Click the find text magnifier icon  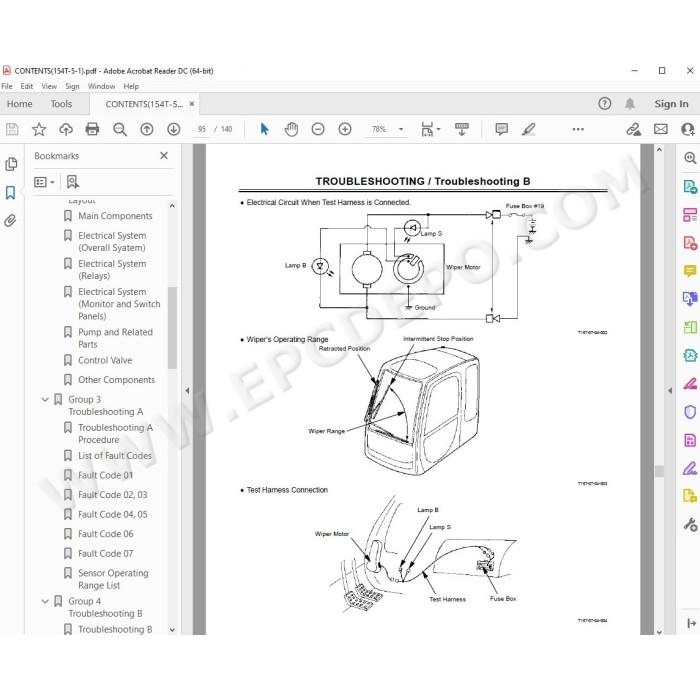click(120, 129)
